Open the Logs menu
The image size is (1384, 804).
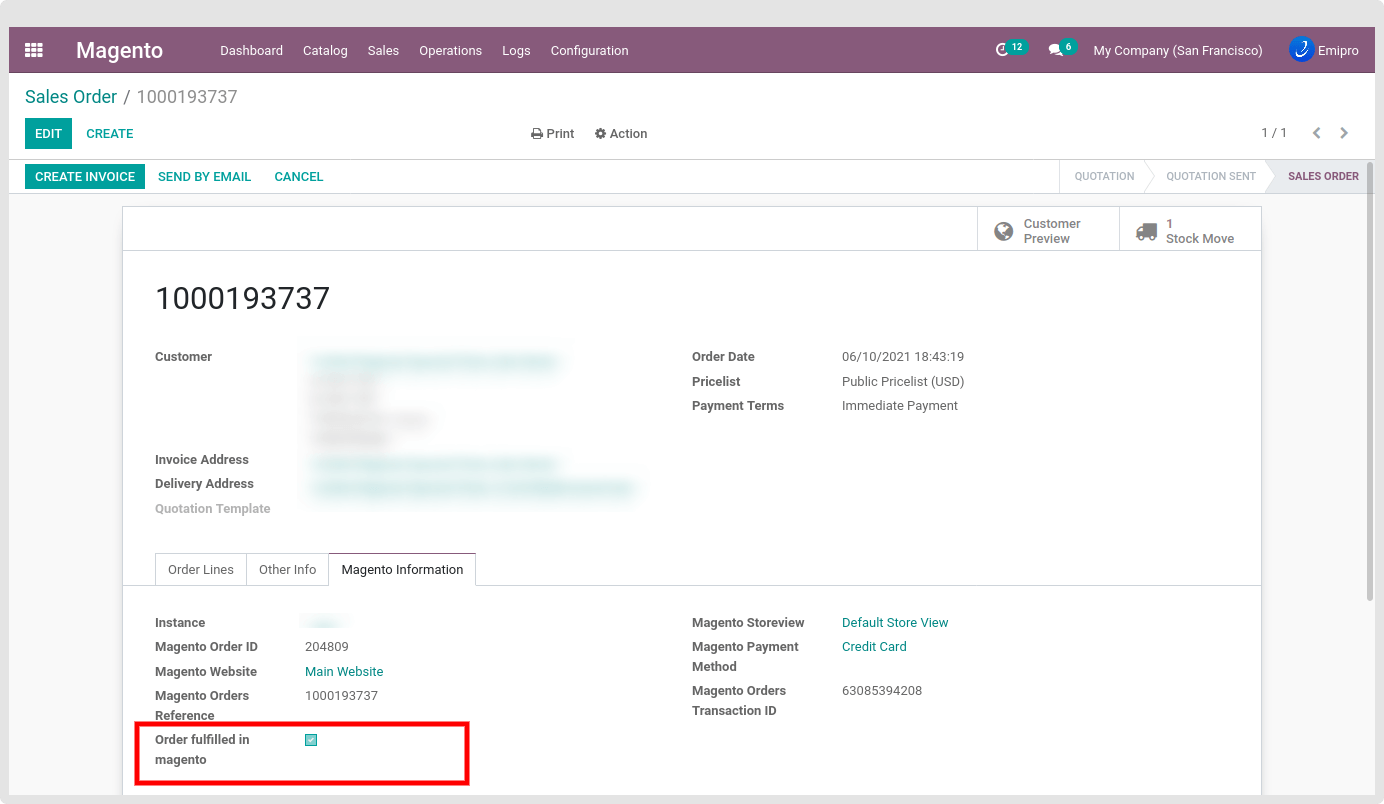tap(516, 50)
